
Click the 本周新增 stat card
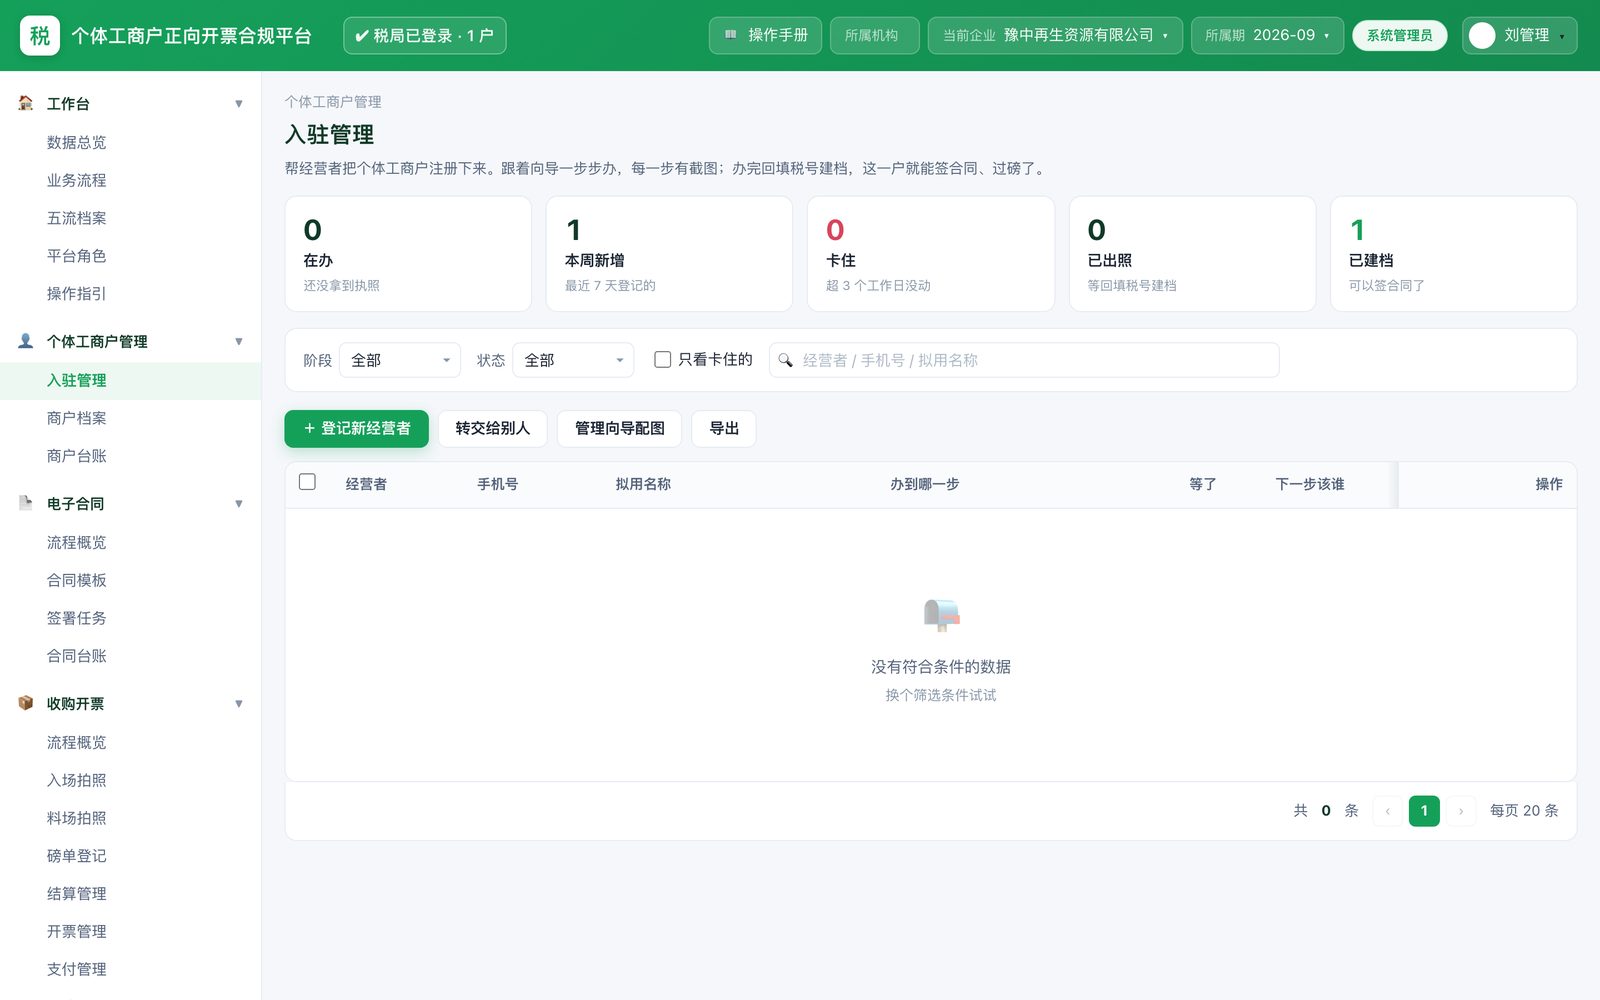point(669,254)
